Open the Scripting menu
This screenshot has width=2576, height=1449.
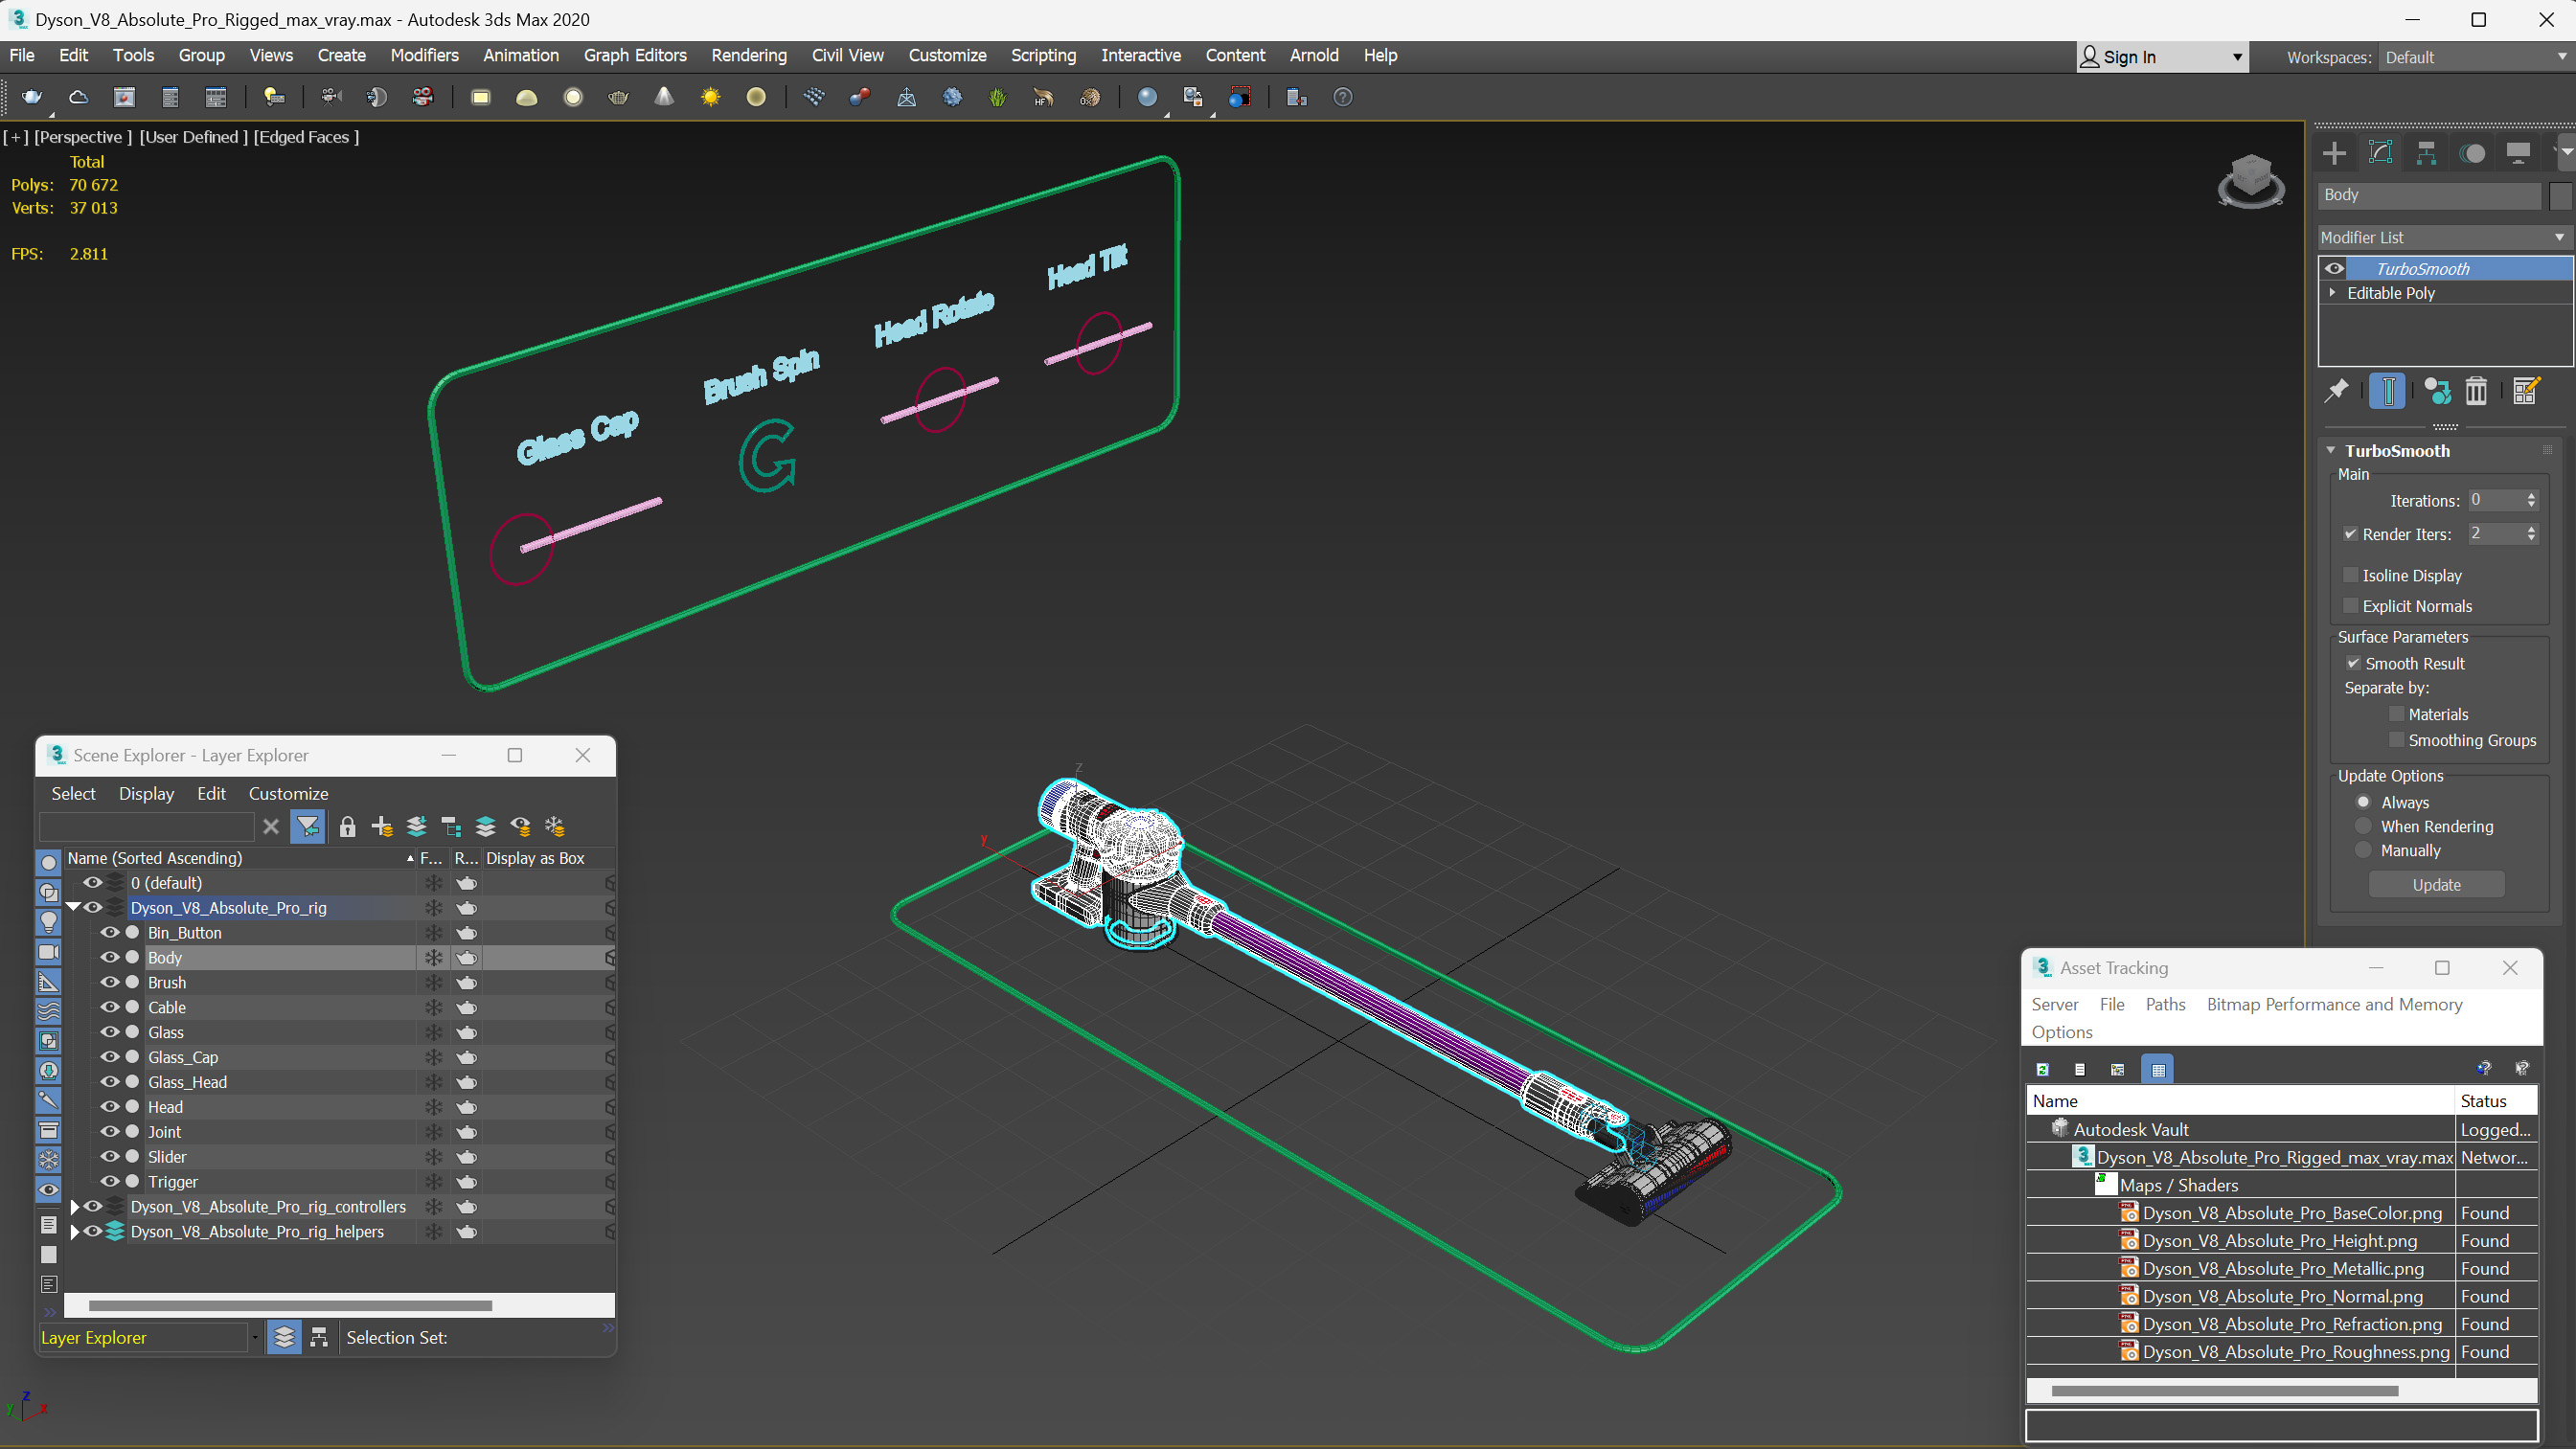(x=1043, y=55)
